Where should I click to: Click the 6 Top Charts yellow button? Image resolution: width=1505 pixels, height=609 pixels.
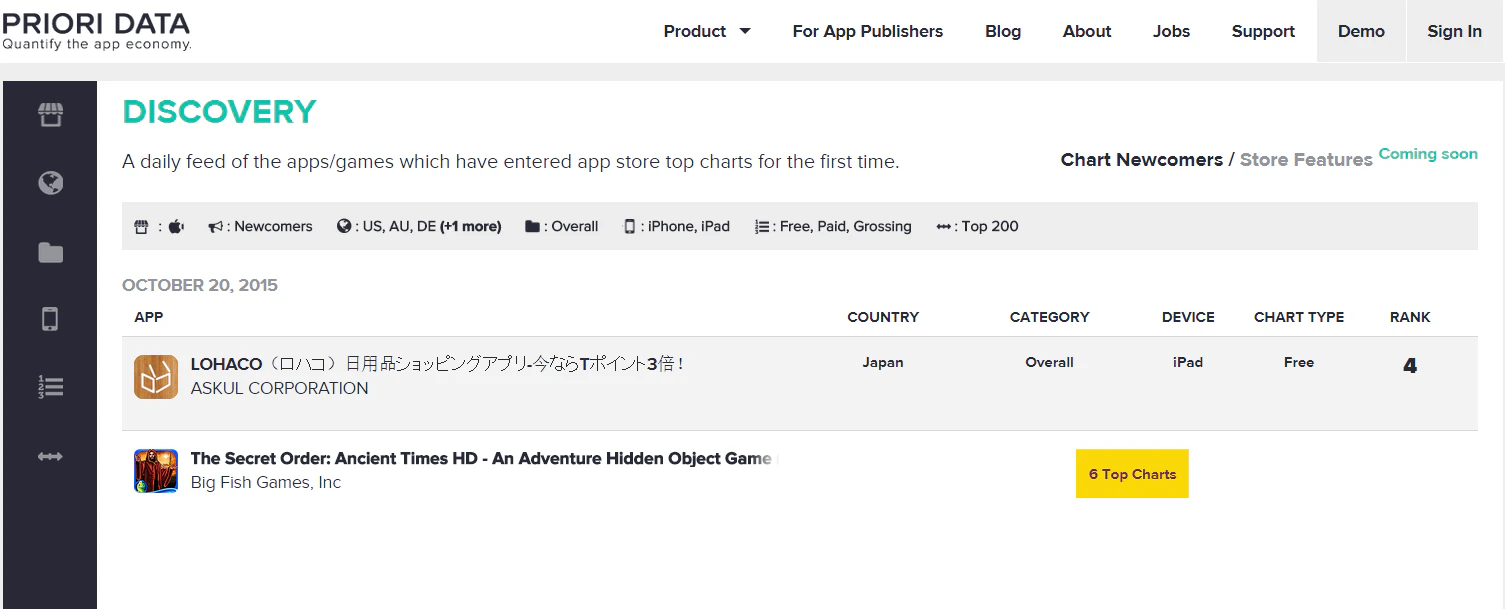point(1132,474)
